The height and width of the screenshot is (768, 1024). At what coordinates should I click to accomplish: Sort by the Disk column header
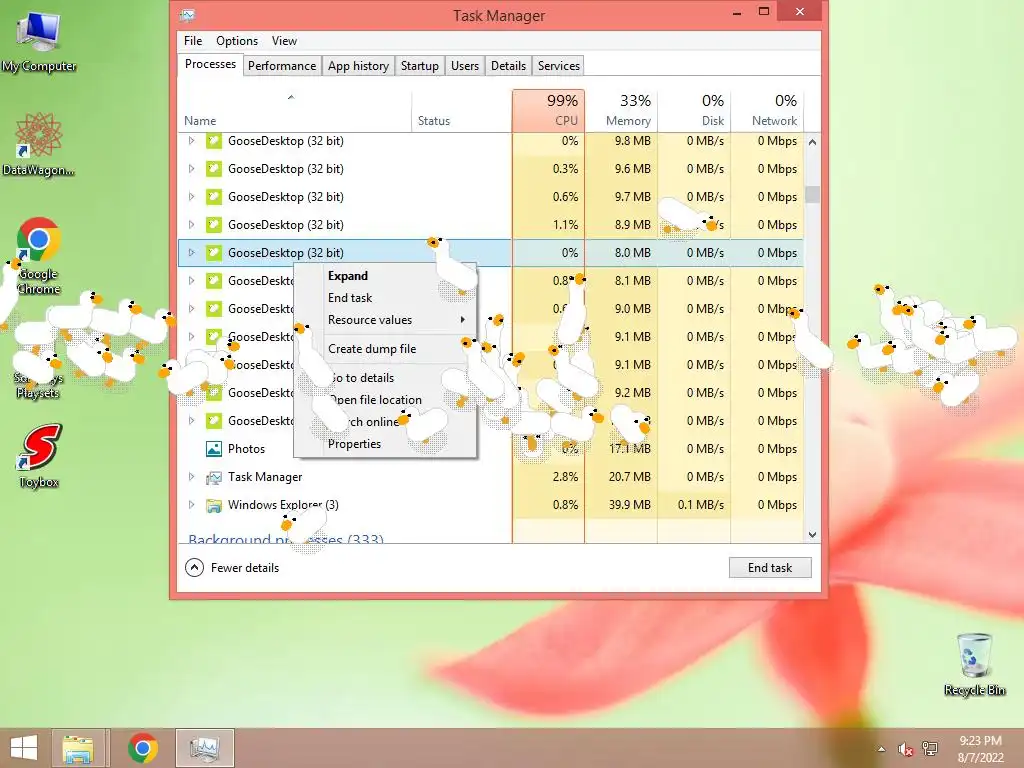(694, 111)
